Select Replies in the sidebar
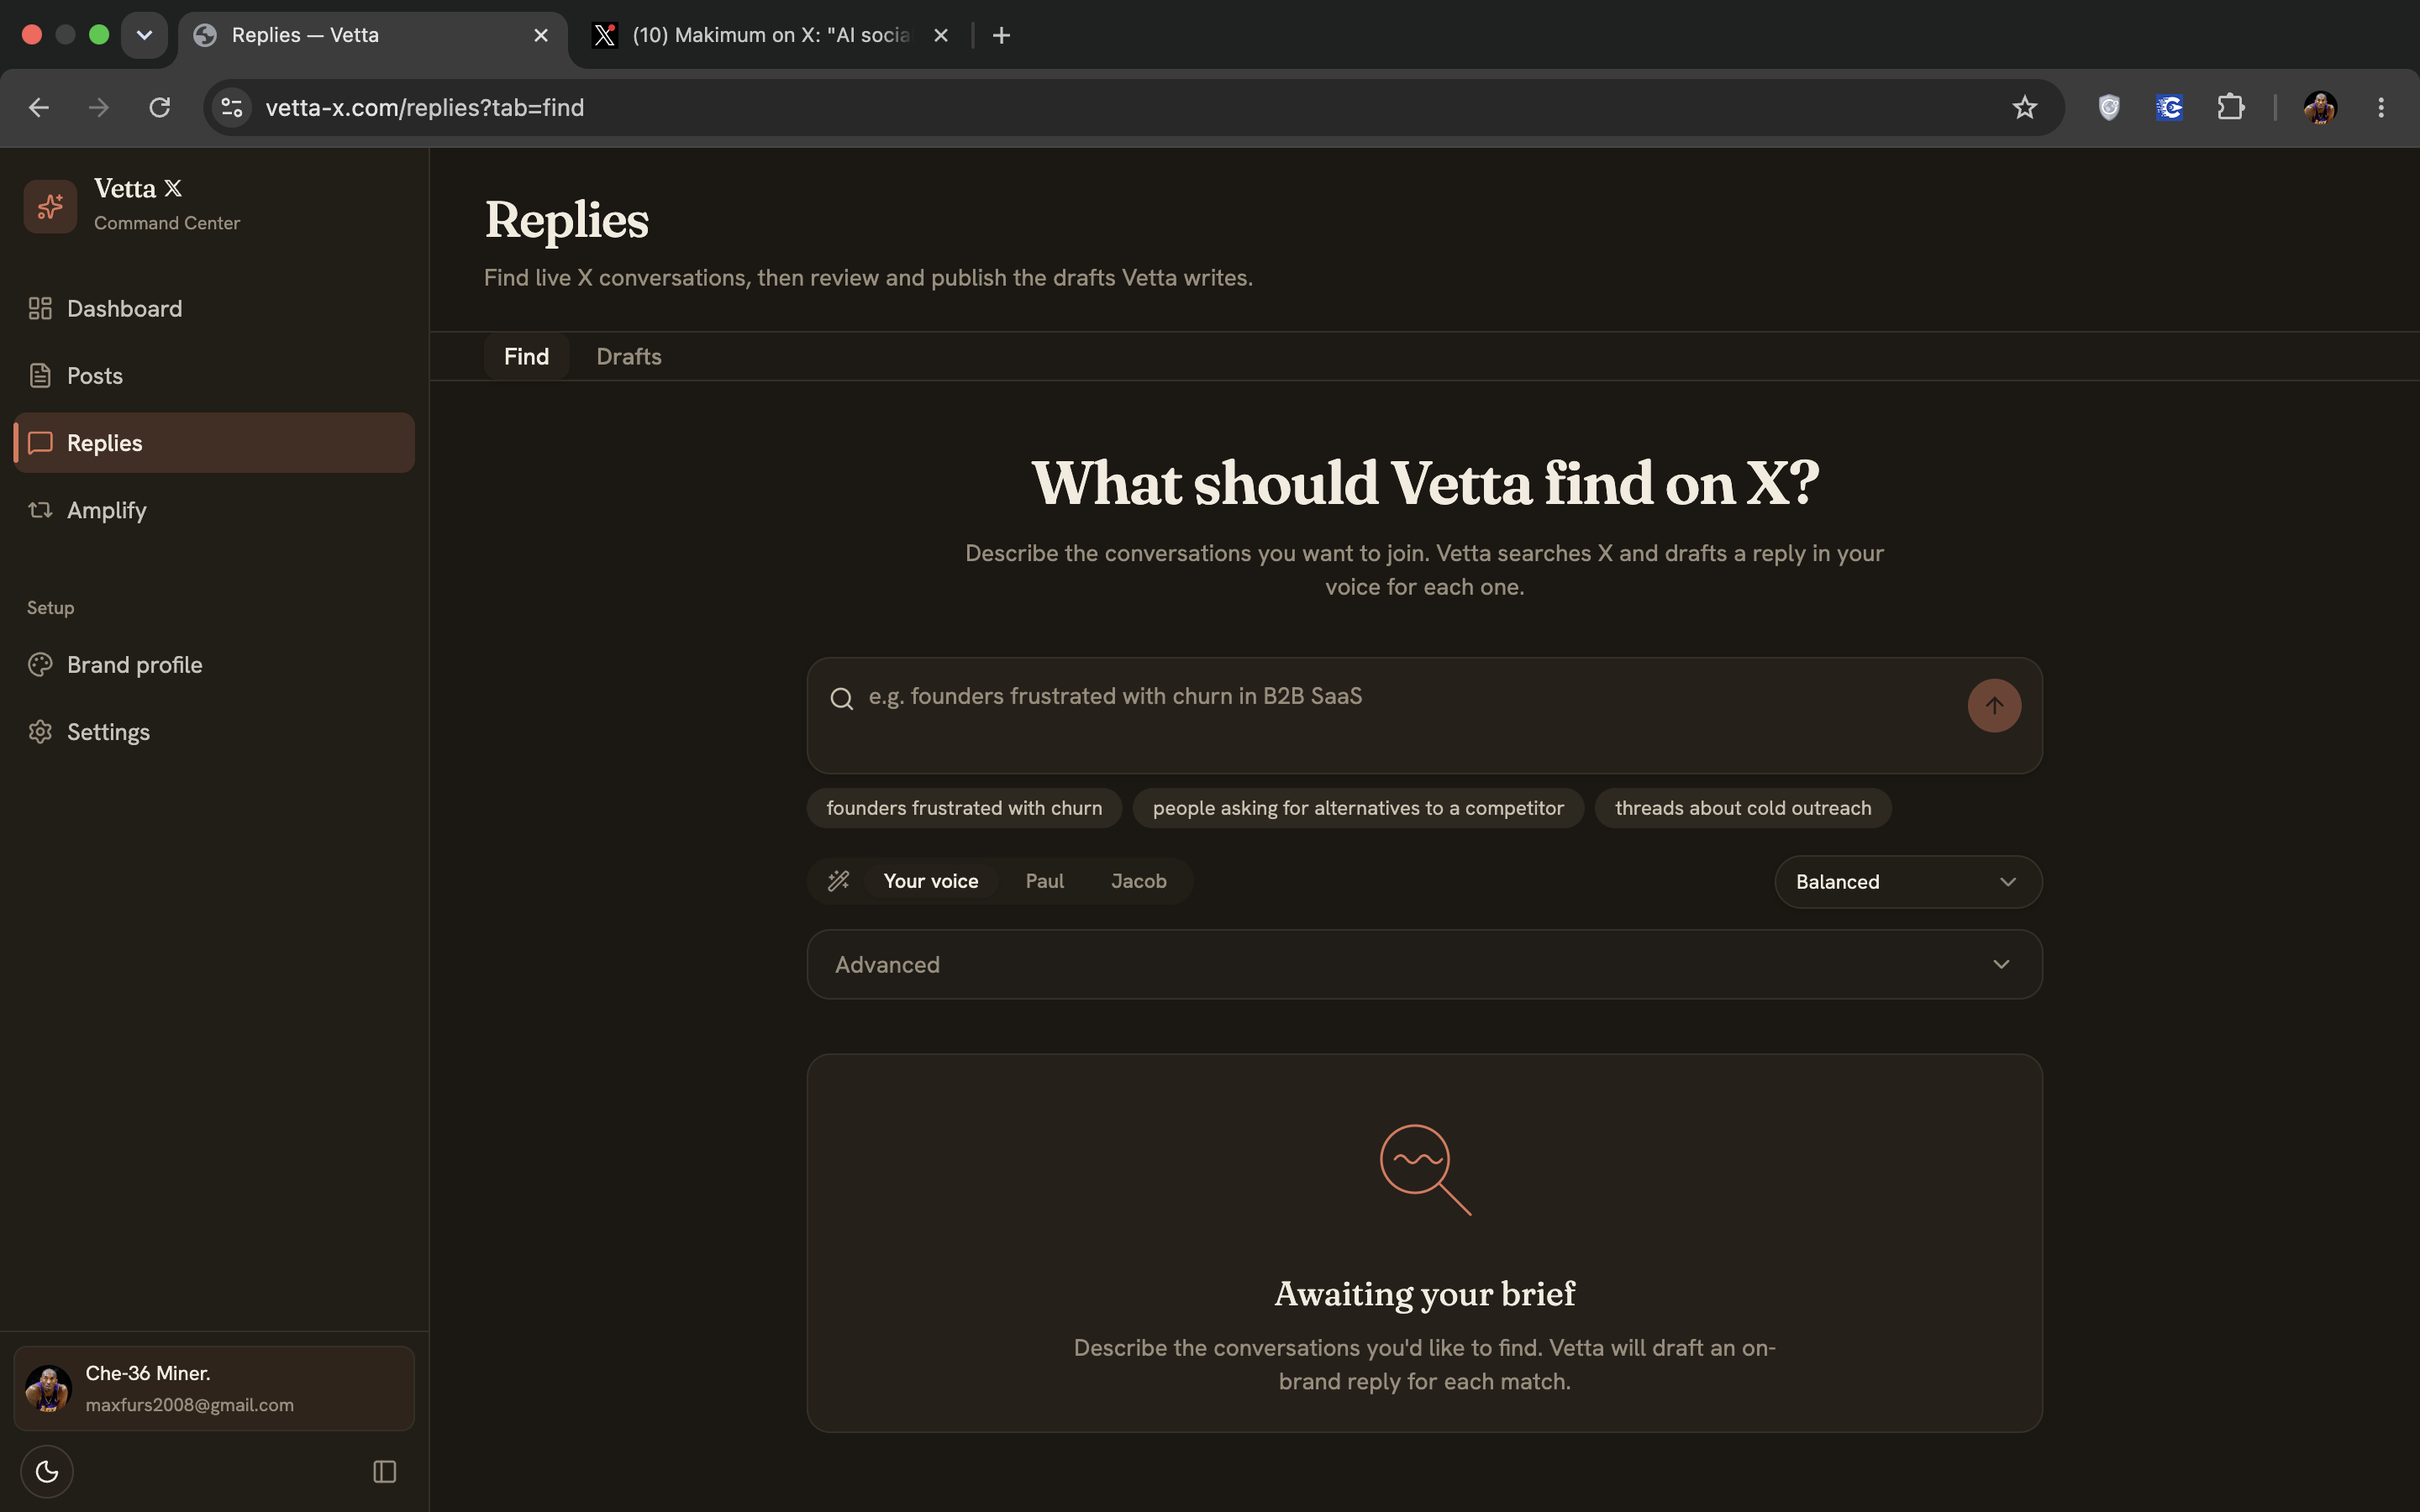 pyautogui.click(x=214, y=442)
